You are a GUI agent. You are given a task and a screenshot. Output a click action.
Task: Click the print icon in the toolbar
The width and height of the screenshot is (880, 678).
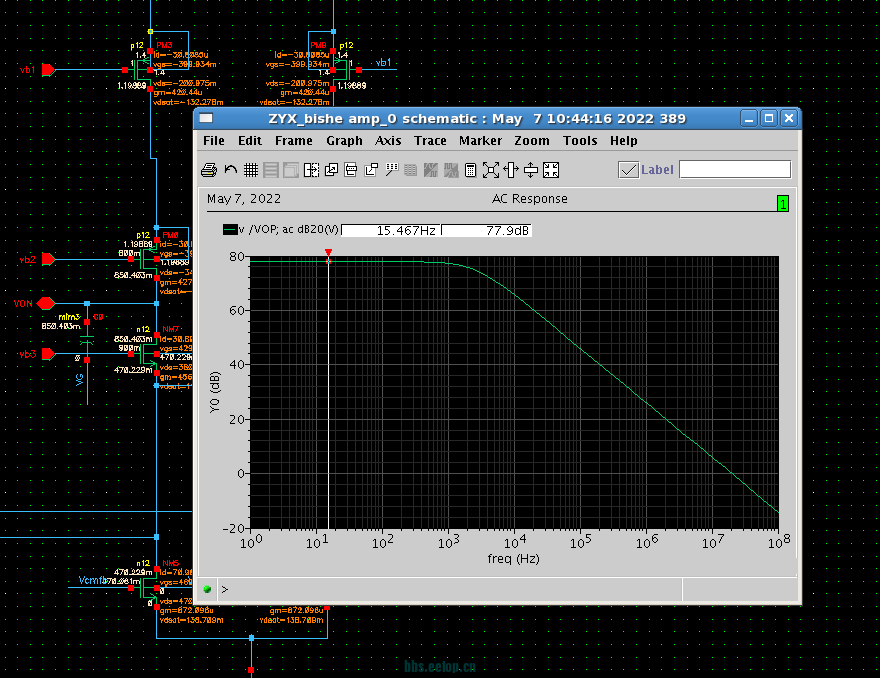[x=209, y=170]
